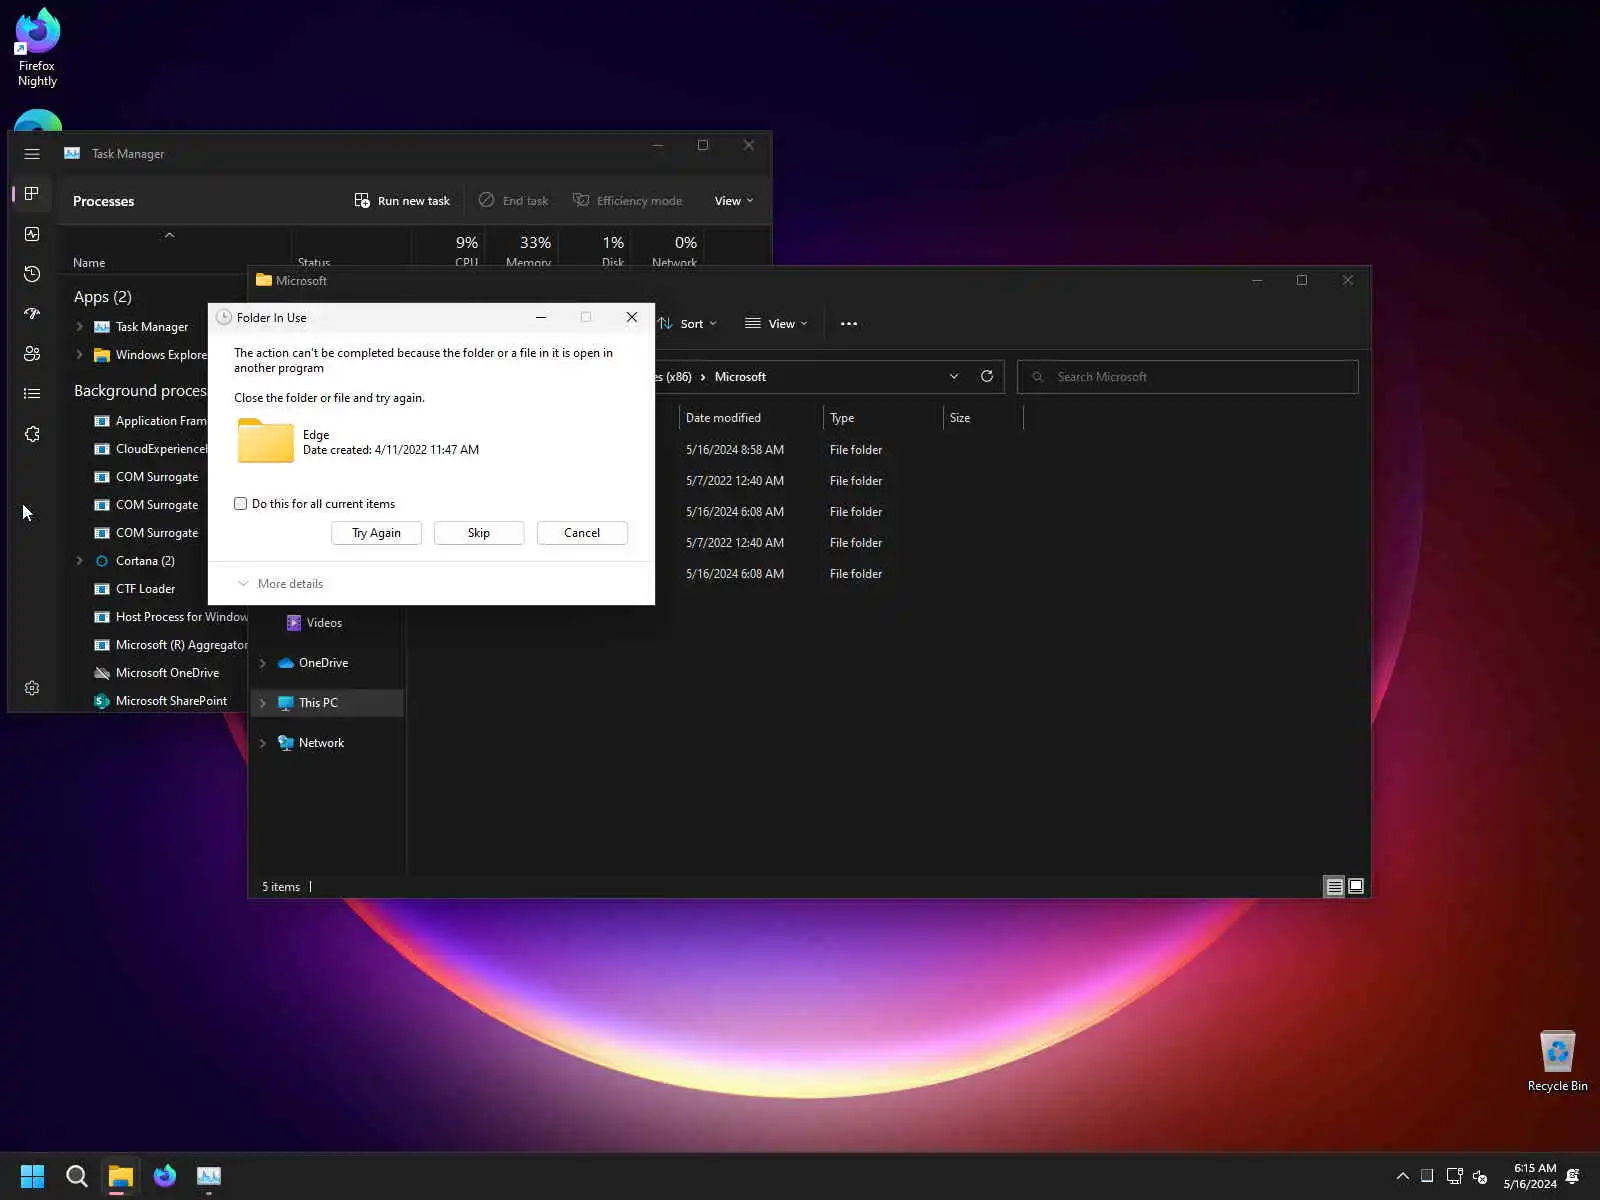Switch Explorer to details view layout

pos(1334,887)
